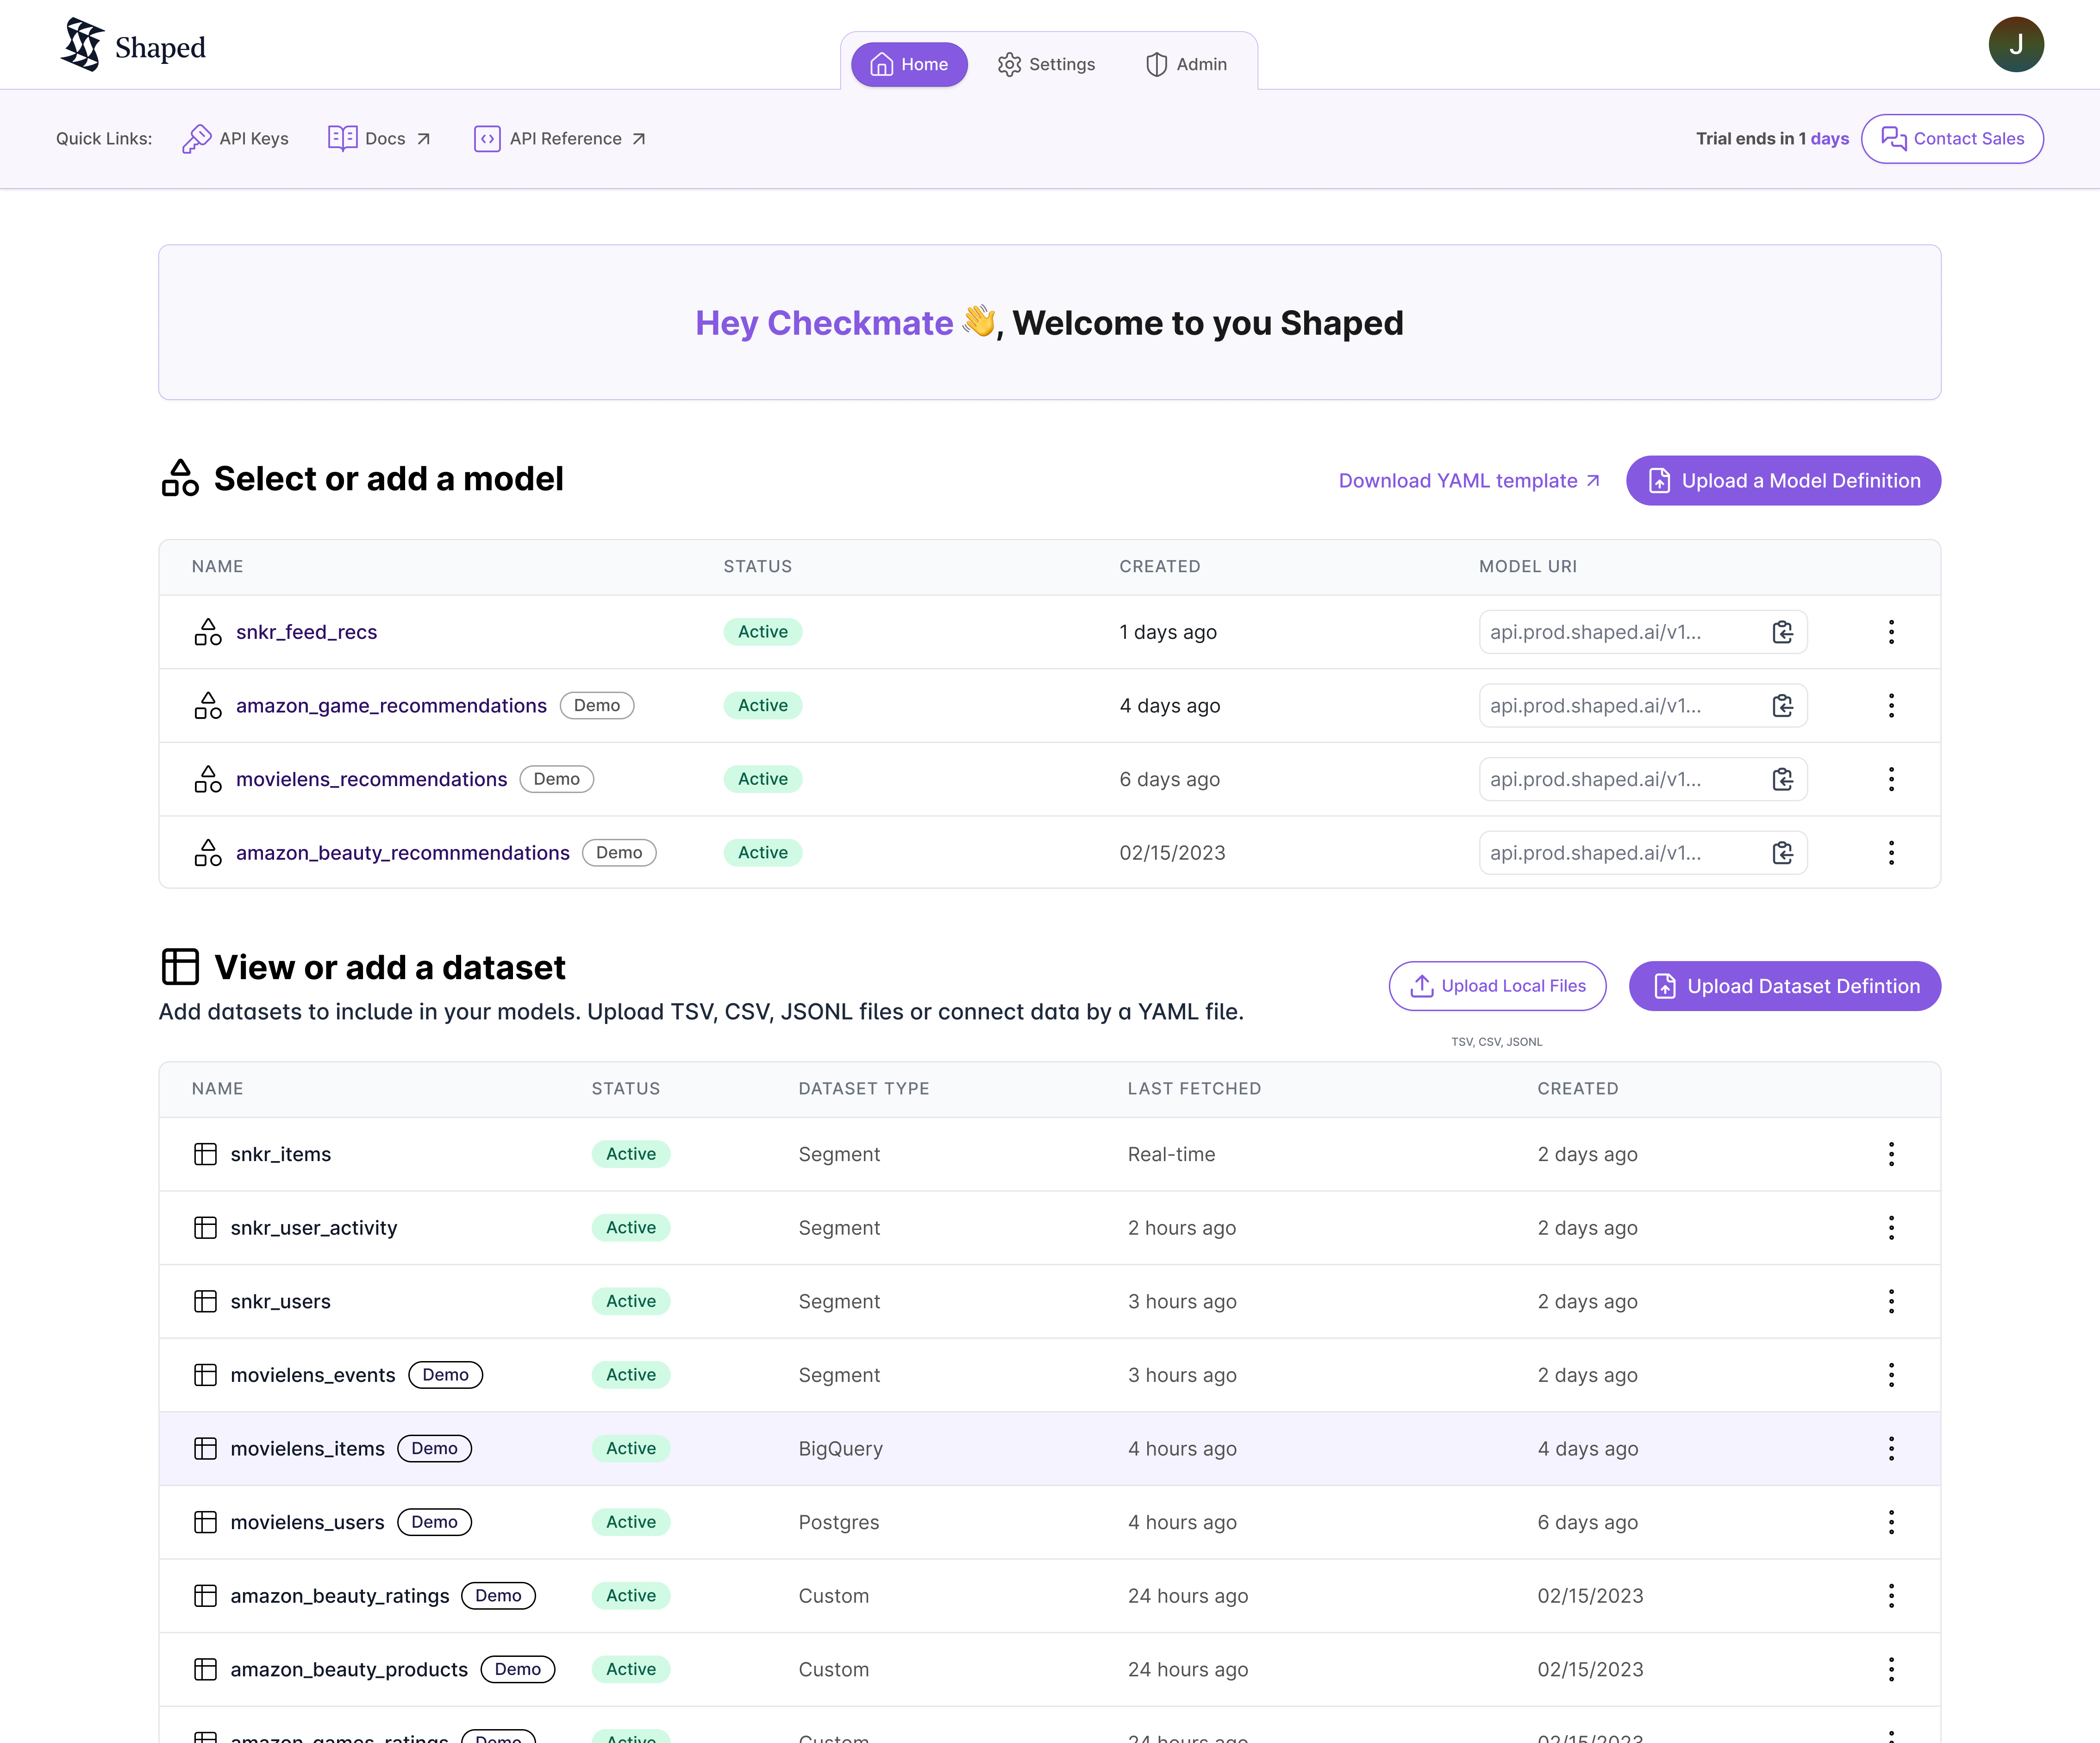Select the amazon_game_recommendations model URI field
The image size is (2100, 1743).
(1643, 706)
